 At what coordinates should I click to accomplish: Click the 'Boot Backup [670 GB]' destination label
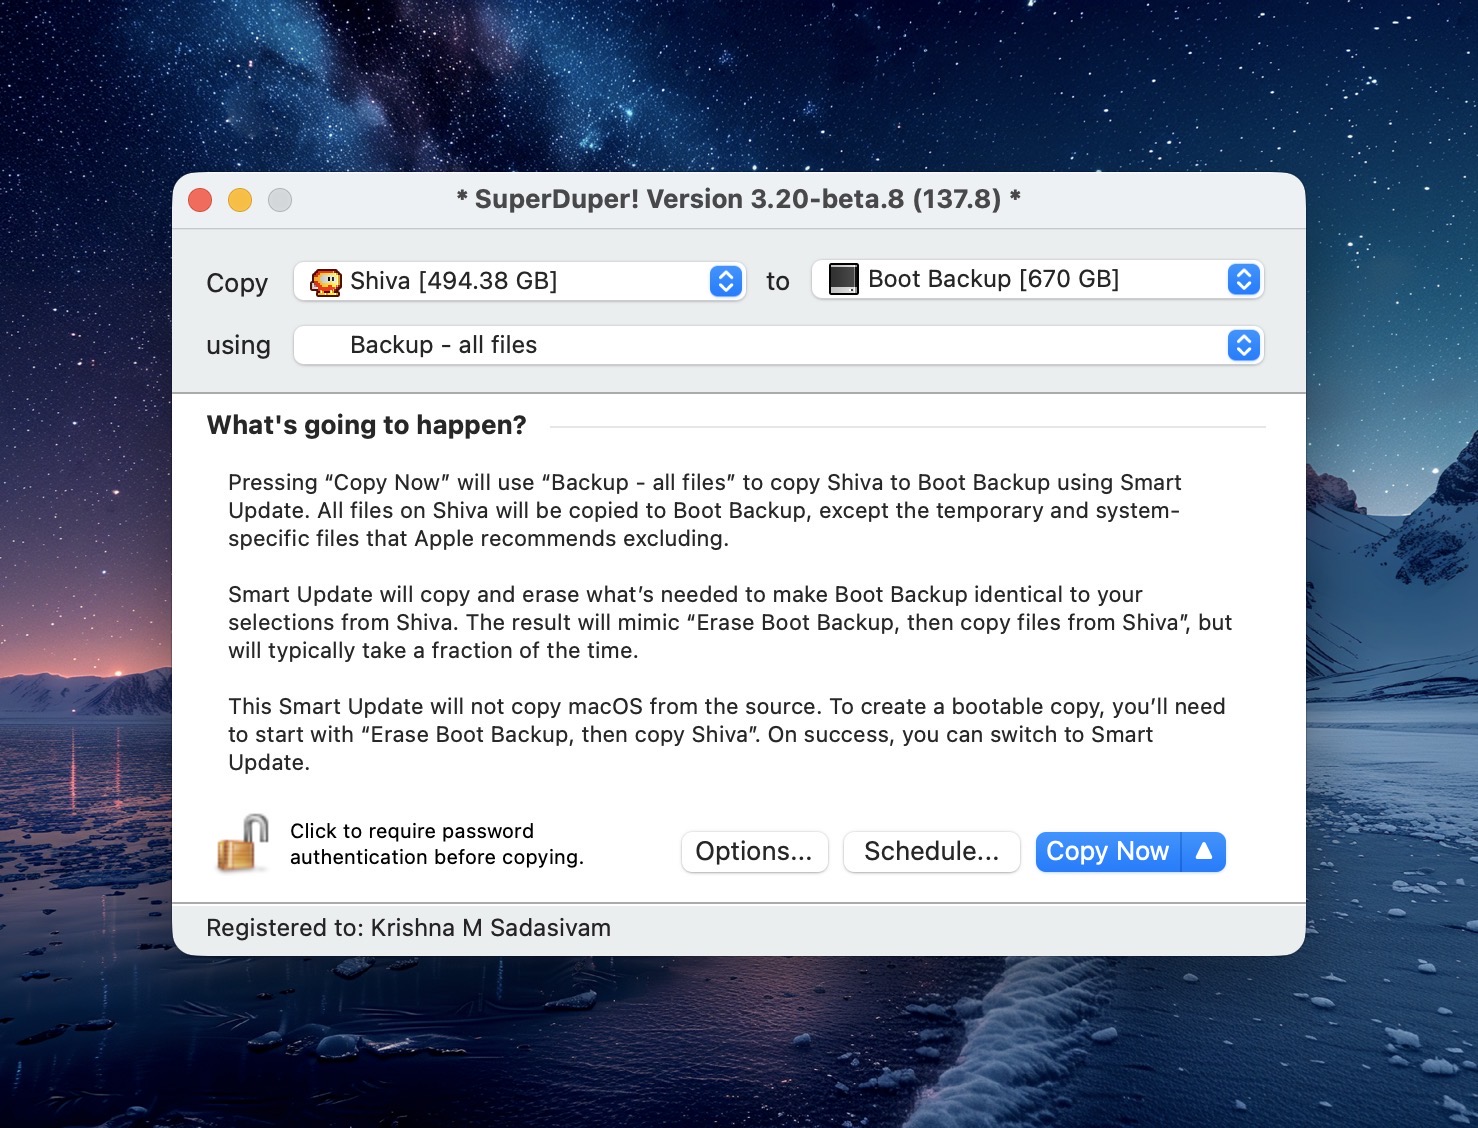pyautogui.click(x=993, y=280)
